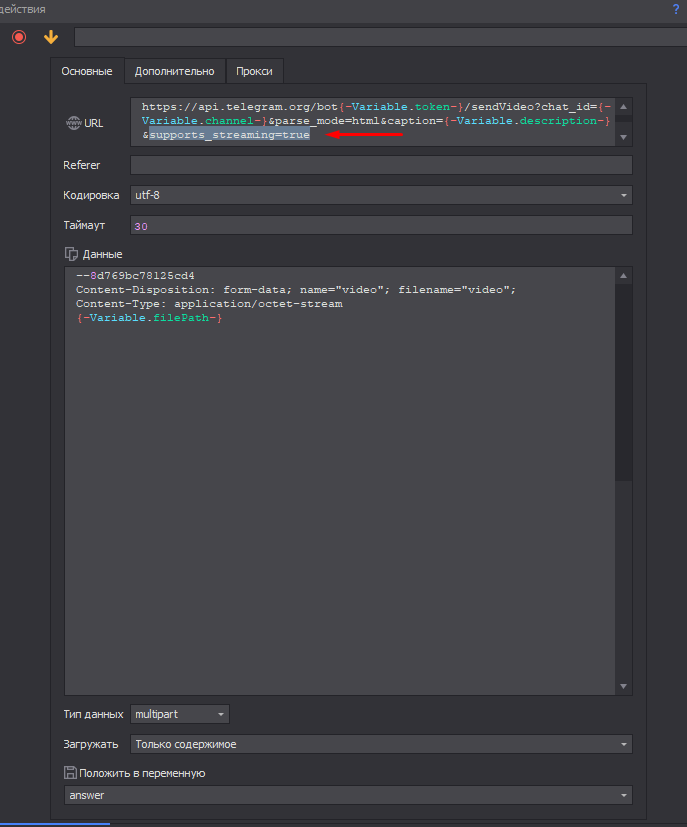Click the Данные scroll-down arrow at the bottom
Viewport: 687px width, 827px height.
tap(624, 686)
